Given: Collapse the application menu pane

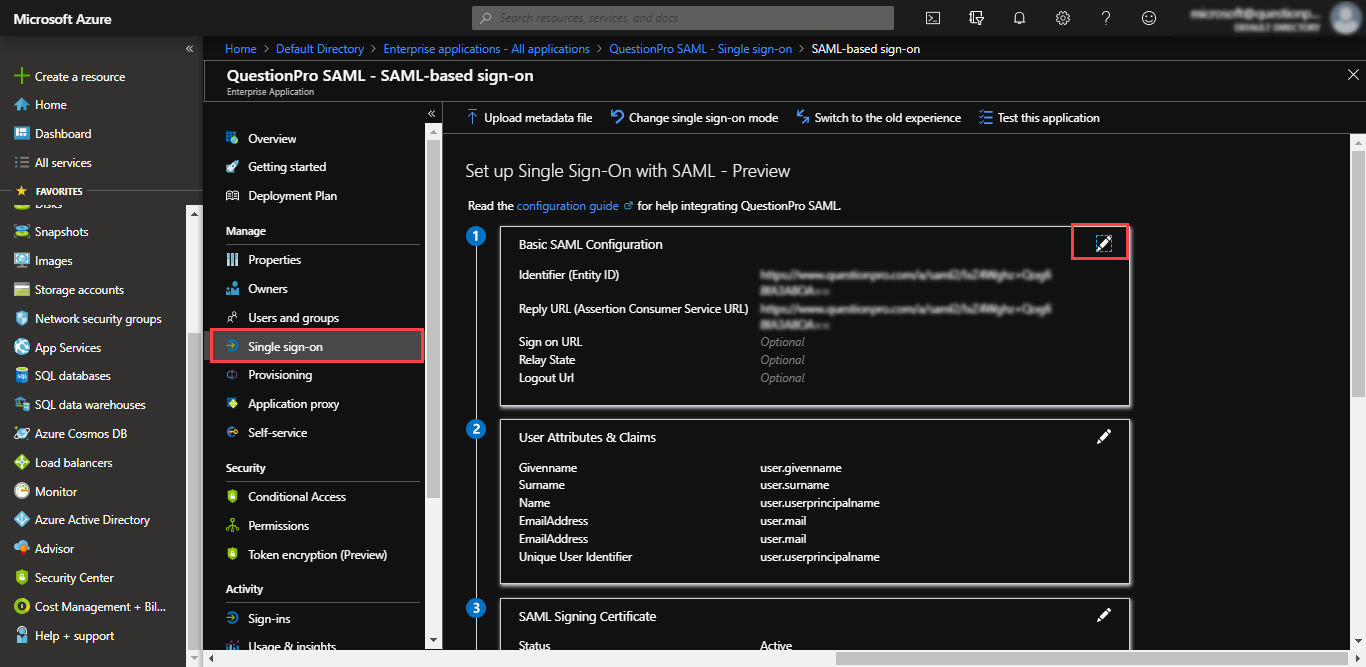Looking at the screenshot, I should 432,114.
